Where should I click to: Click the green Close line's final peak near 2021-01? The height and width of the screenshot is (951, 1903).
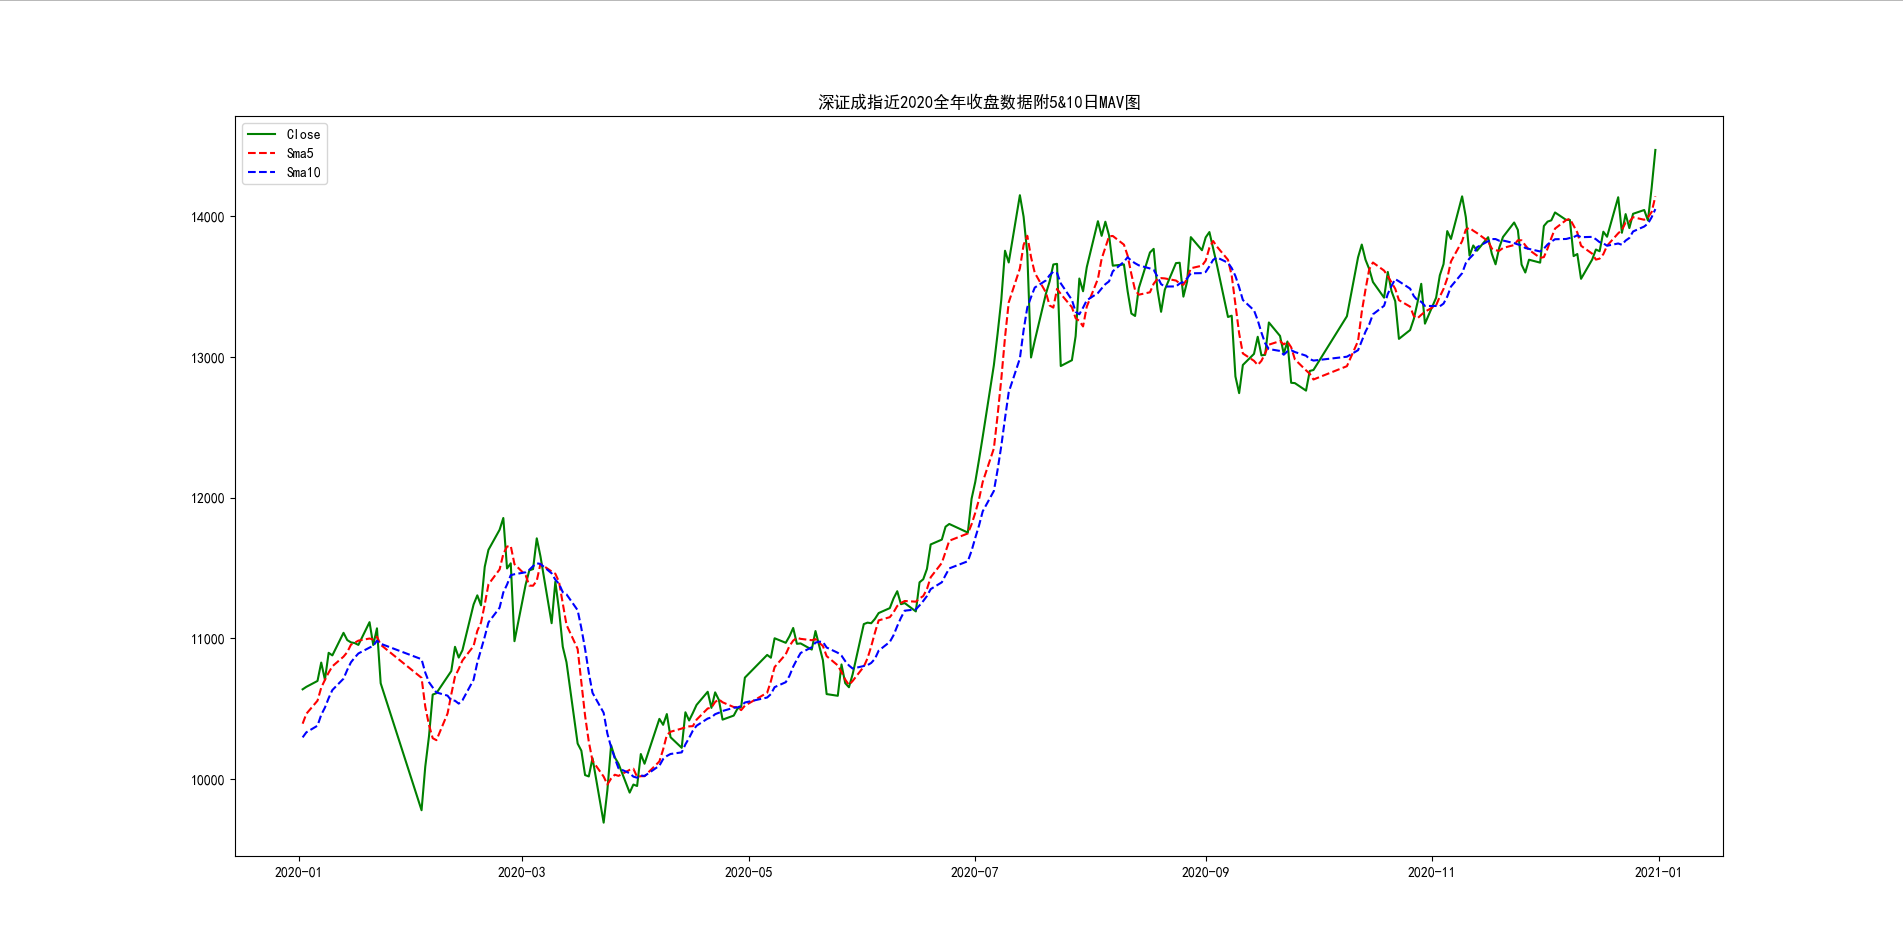1655,150
